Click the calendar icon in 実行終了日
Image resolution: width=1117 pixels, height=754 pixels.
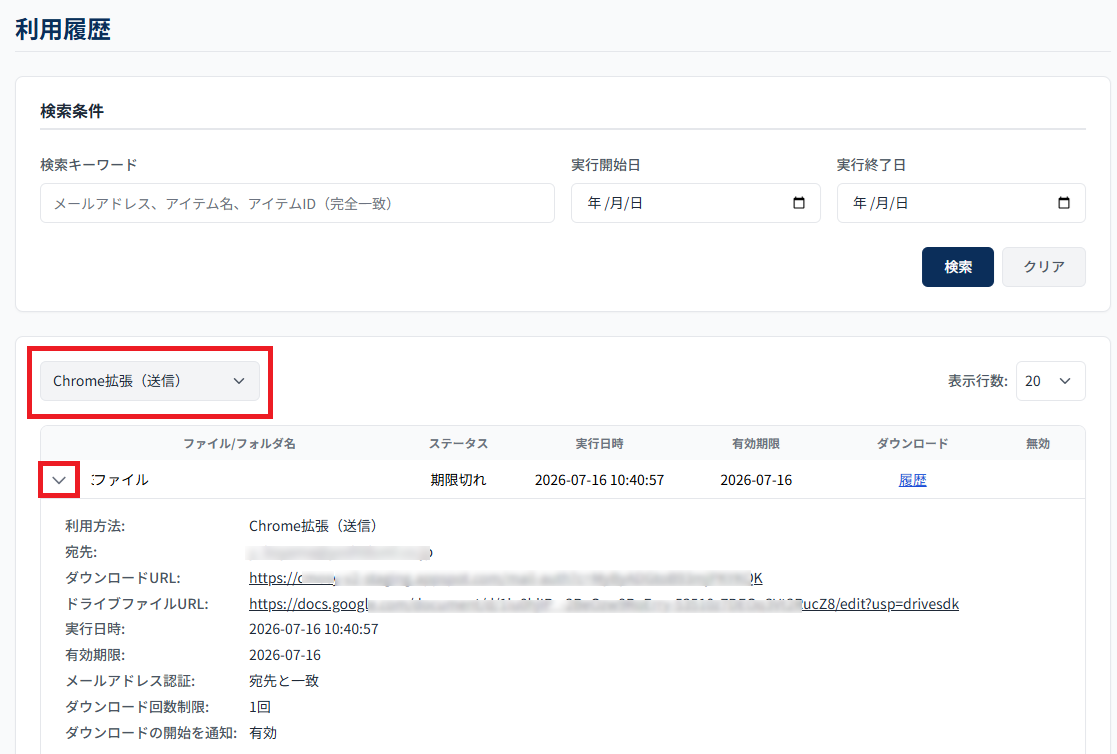pyautogui.click(x=1064, y=203)
